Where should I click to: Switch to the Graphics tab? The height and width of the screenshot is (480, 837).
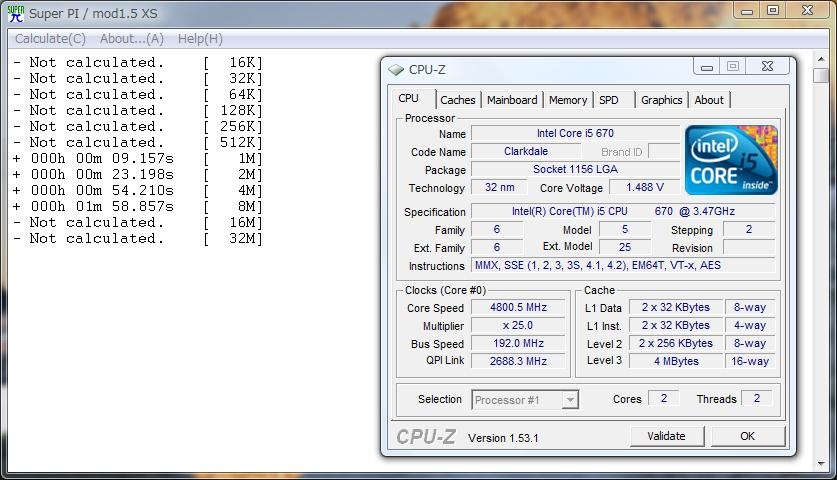click(x=661, y=100)
